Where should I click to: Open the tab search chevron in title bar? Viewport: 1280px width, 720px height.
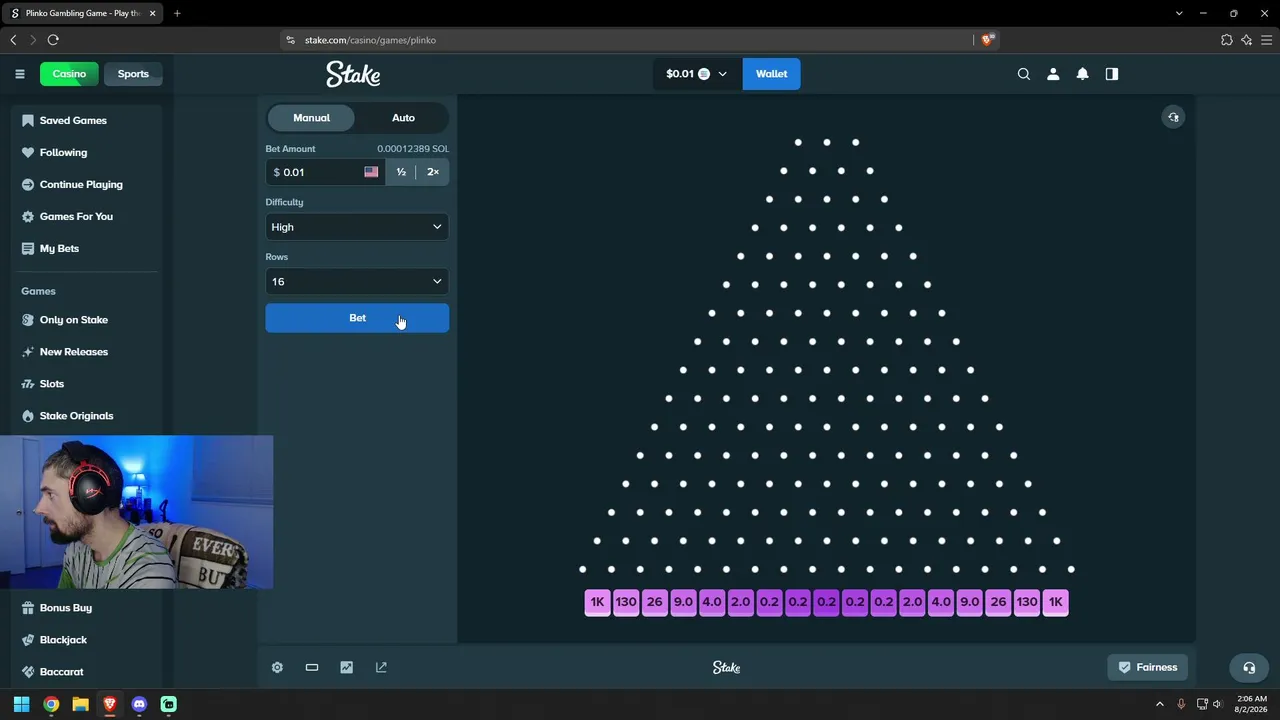[1179, 13]
